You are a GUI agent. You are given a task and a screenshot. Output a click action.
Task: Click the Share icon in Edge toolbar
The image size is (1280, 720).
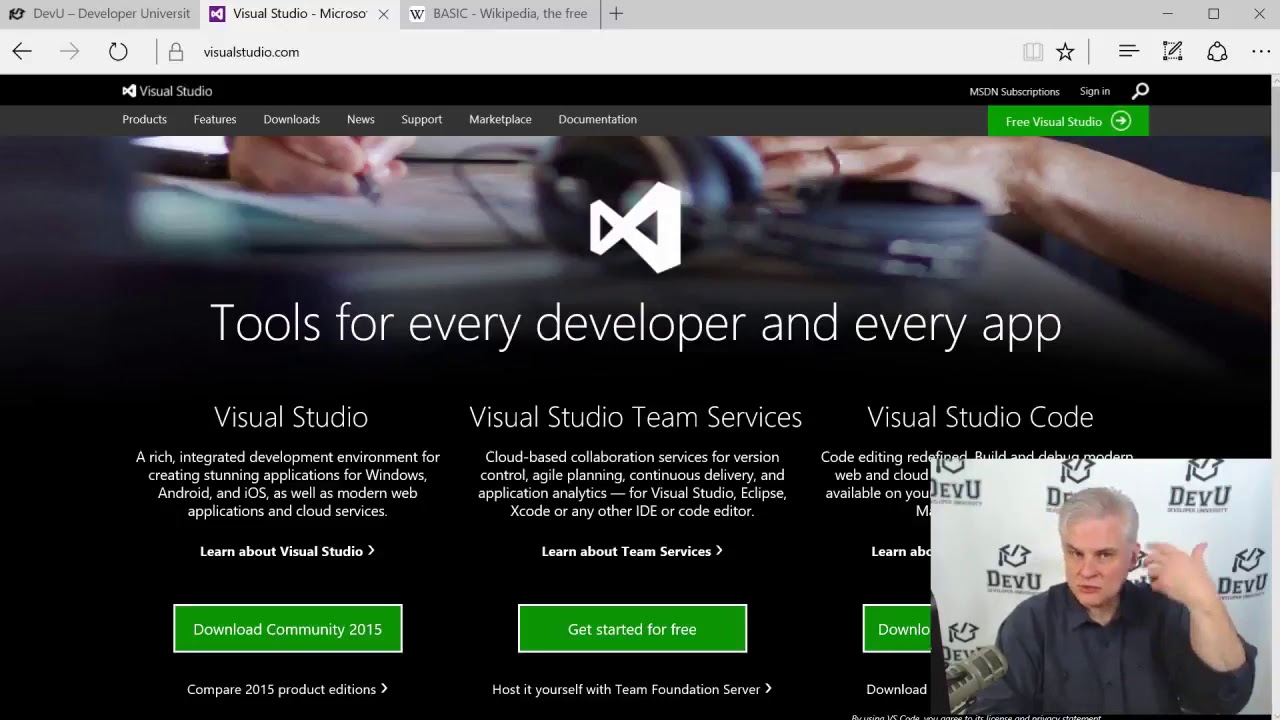(x=1217, y=52)
